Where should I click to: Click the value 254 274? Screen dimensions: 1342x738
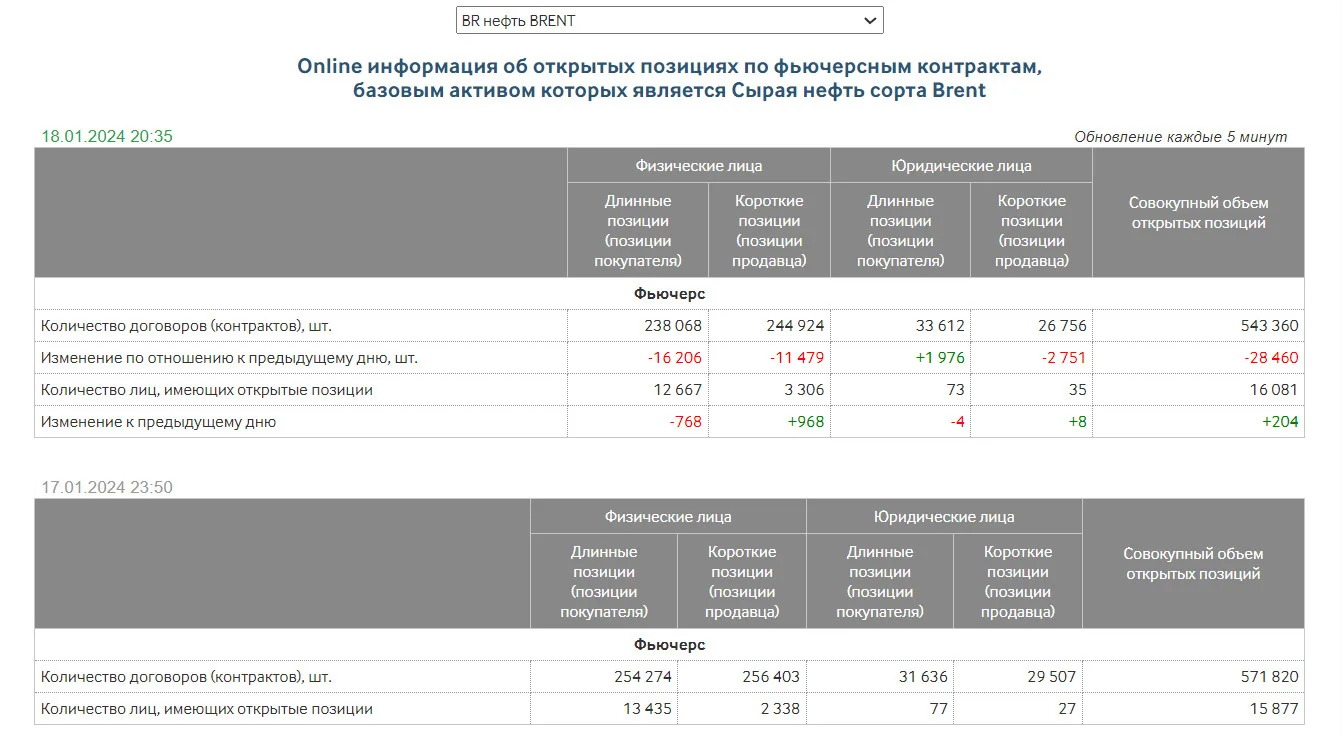tap(643, 677)
